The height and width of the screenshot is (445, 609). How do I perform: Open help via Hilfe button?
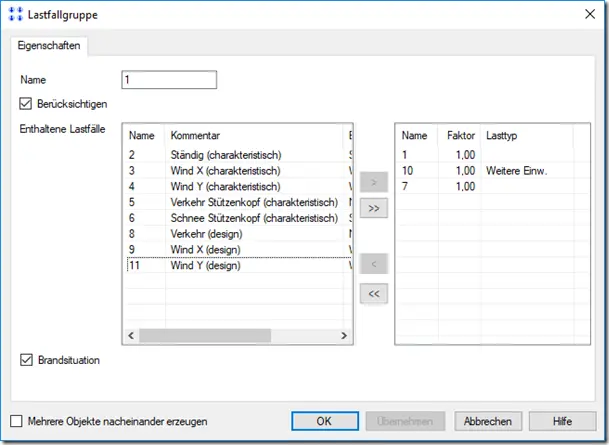point(562,421)
